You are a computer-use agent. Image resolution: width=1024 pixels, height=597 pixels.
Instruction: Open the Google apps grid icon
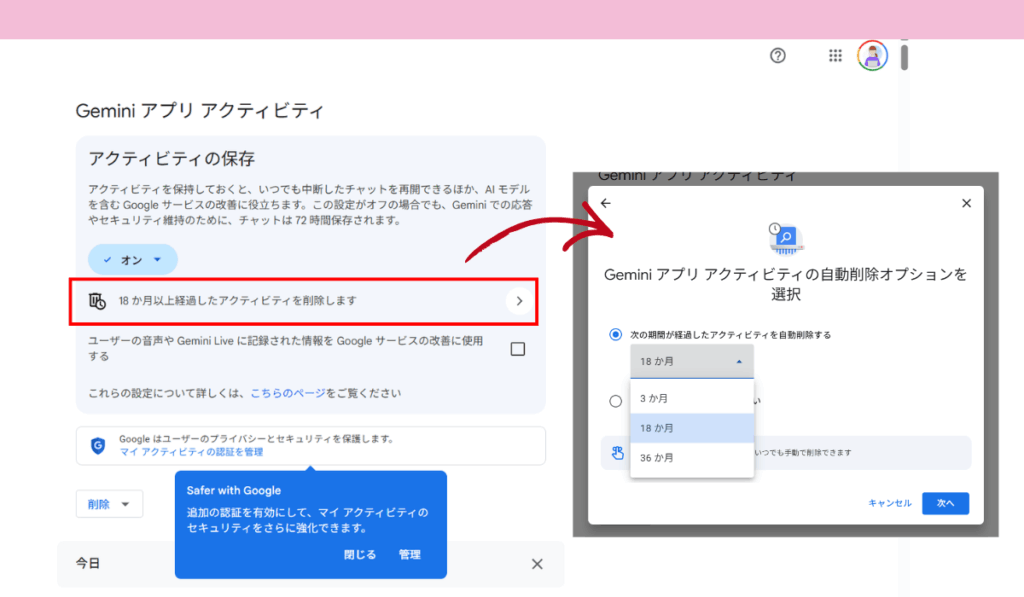point(836,56)
